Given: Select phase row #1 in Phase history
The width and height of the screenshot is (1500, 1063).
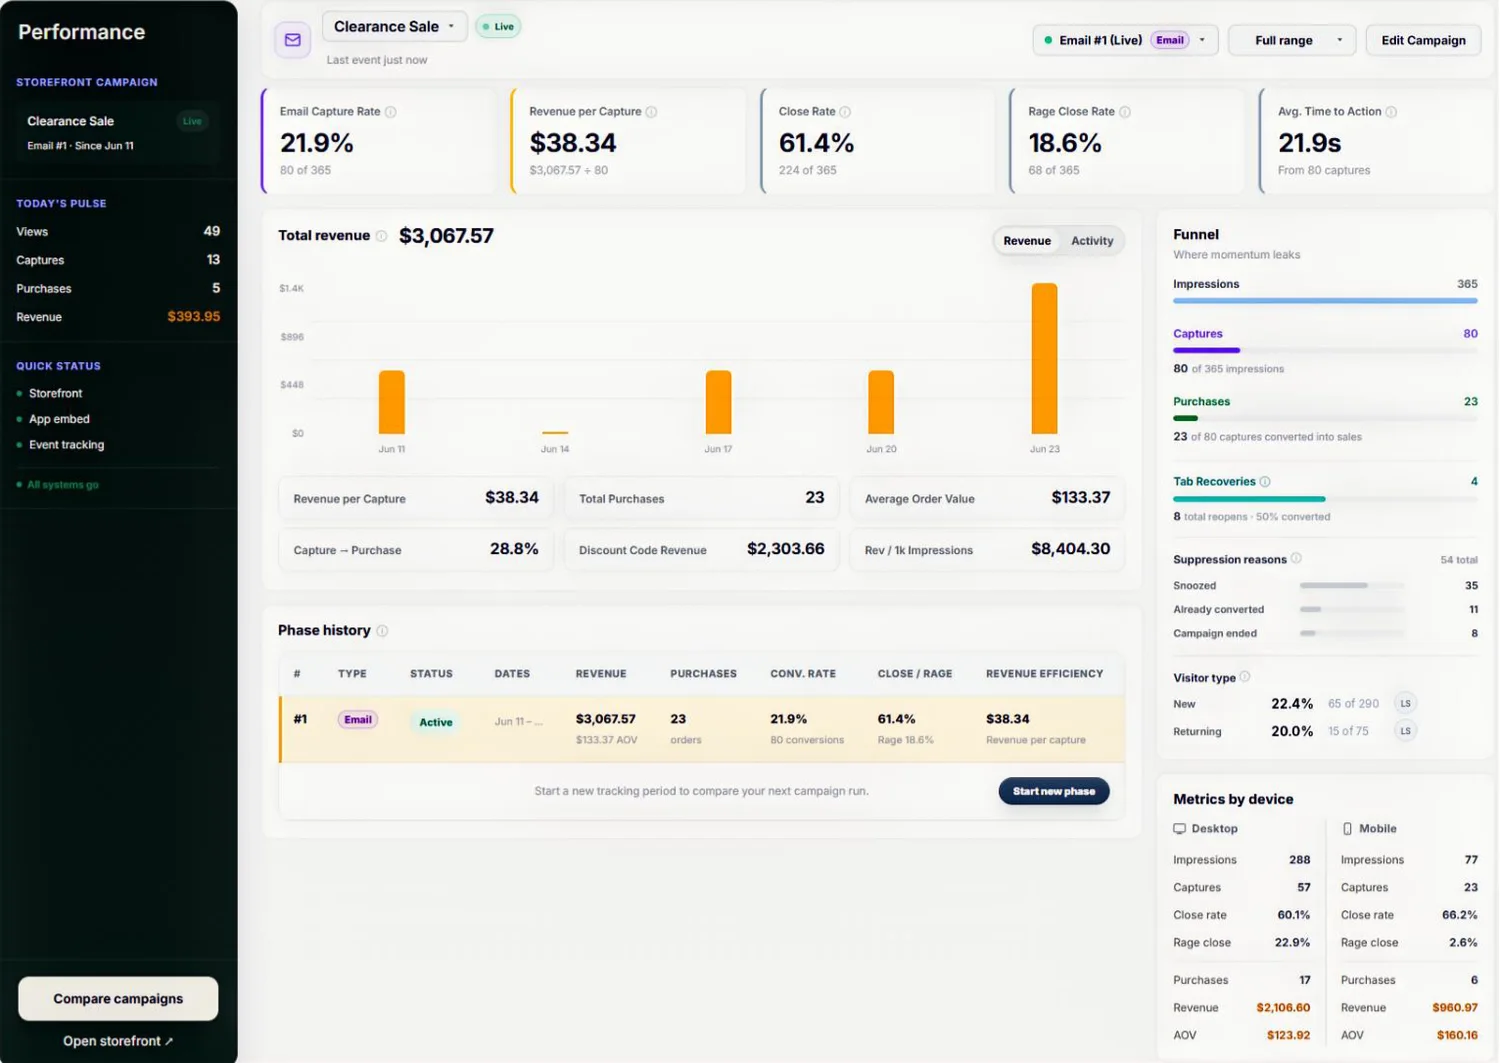Looking at the screenshot, I should (702, 729).
